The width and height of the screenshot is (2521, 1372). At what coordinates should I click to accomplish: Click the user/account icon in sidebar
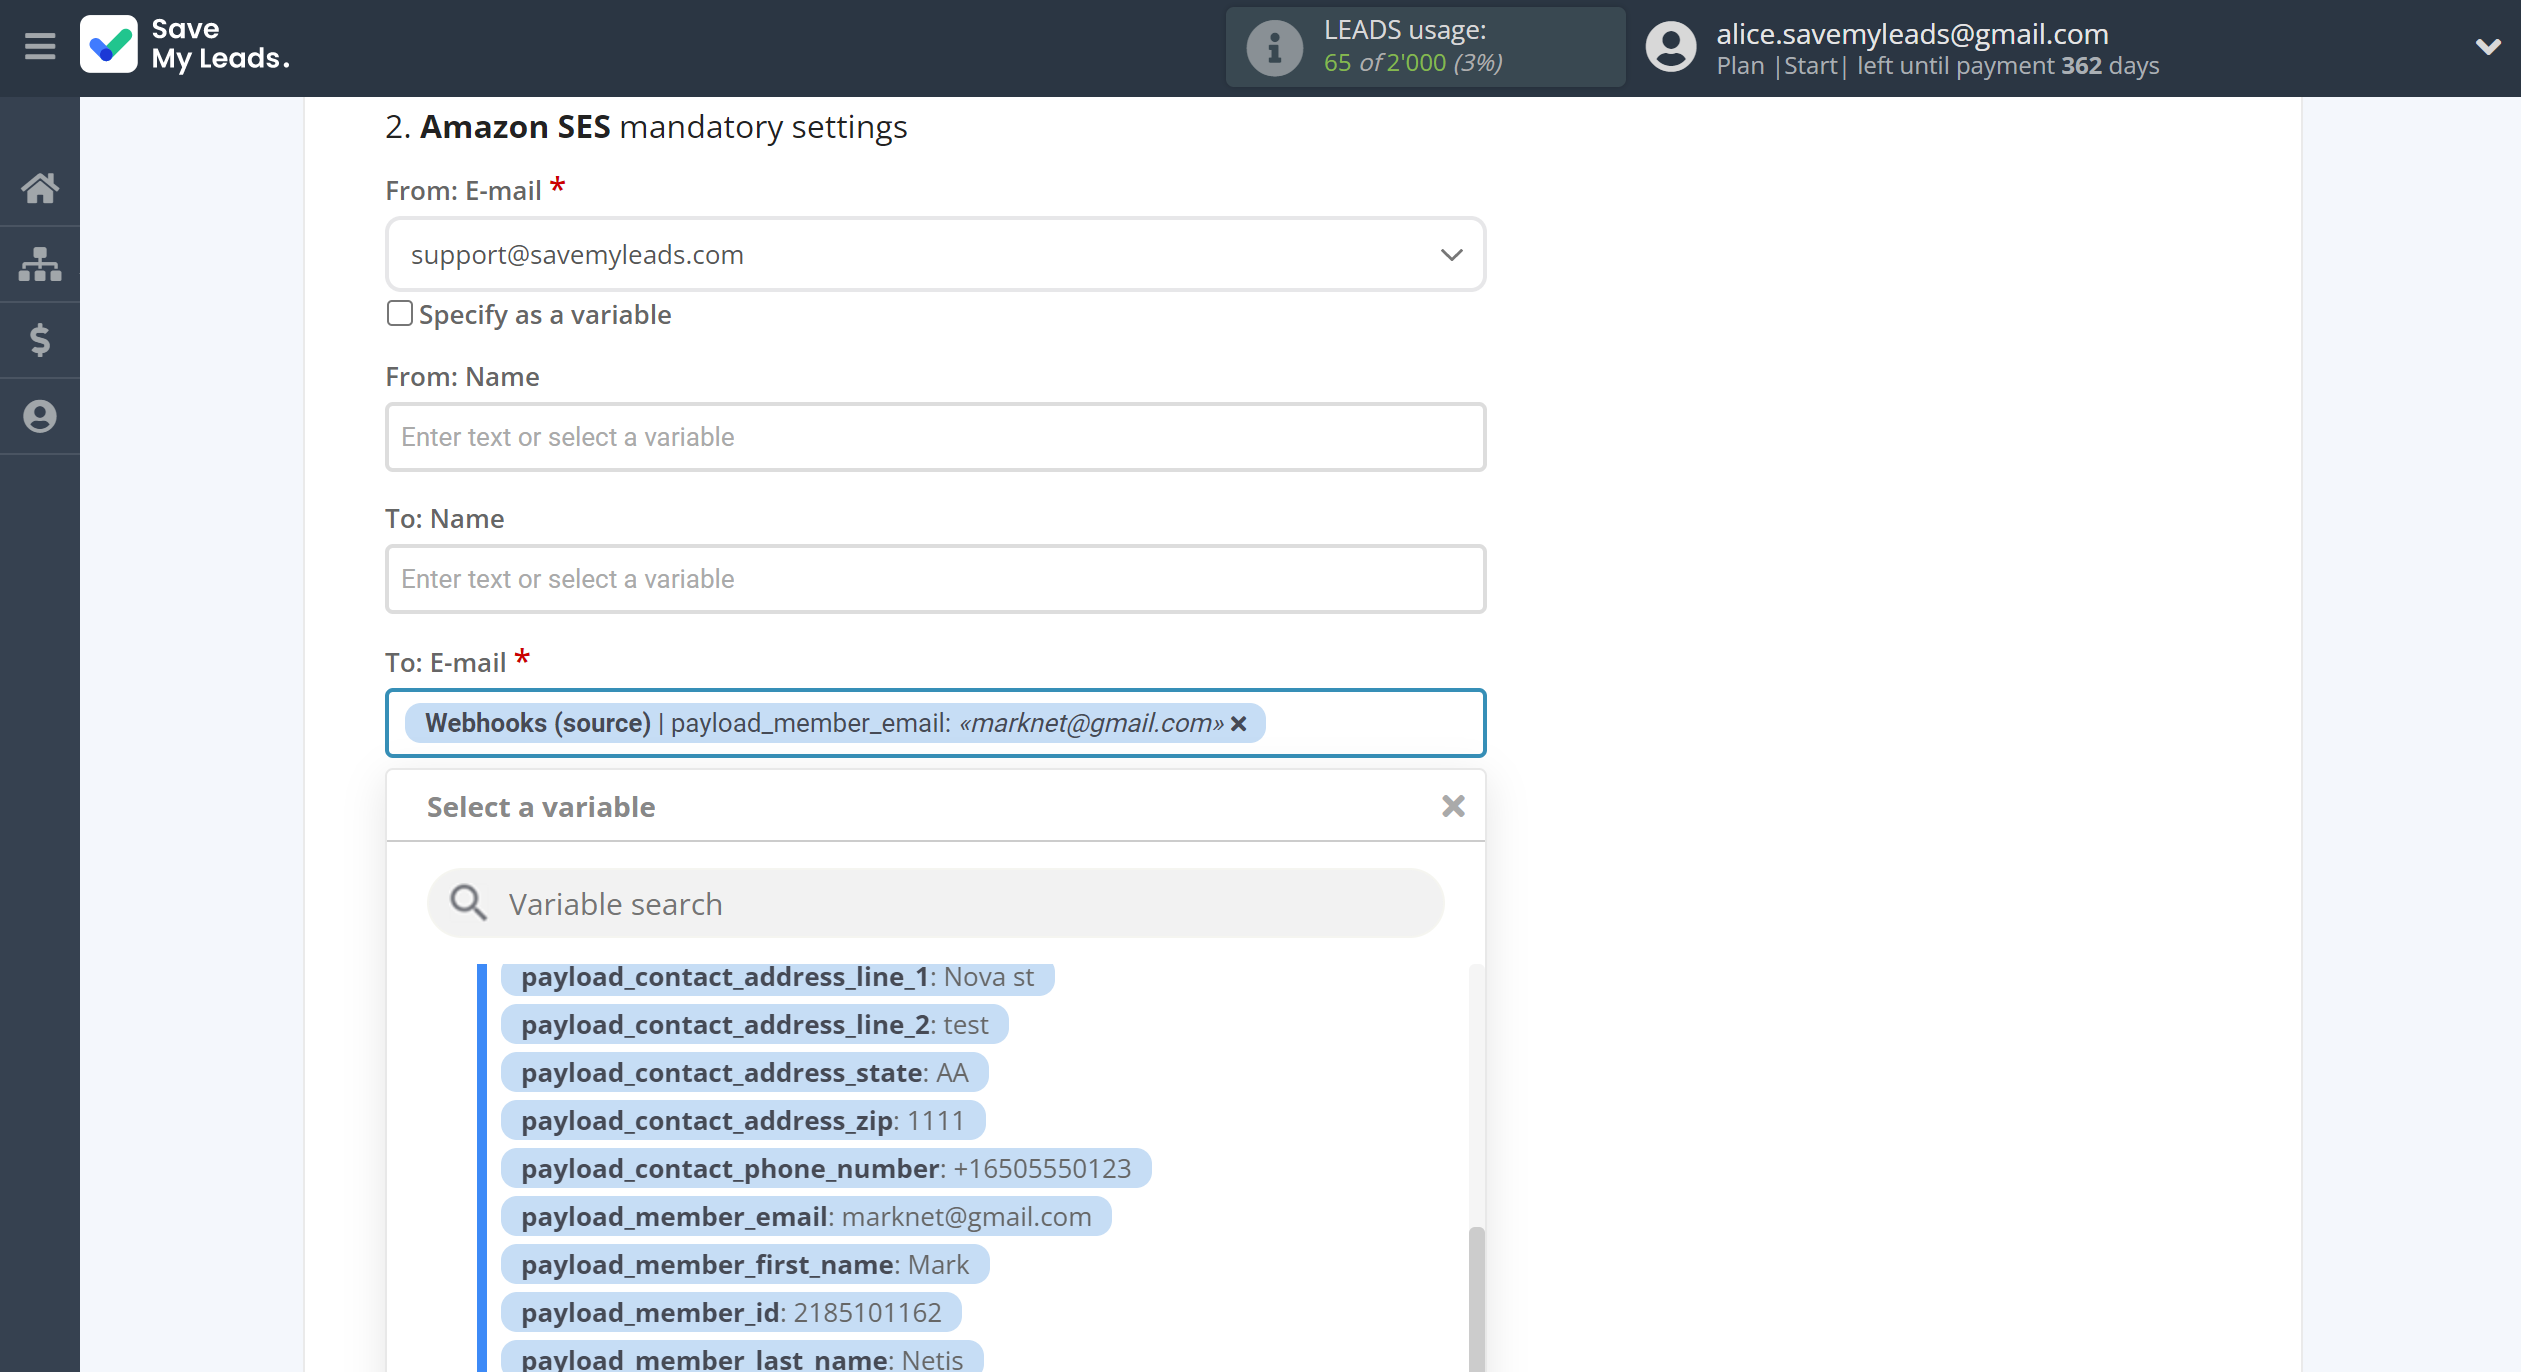tap(41, 416)
